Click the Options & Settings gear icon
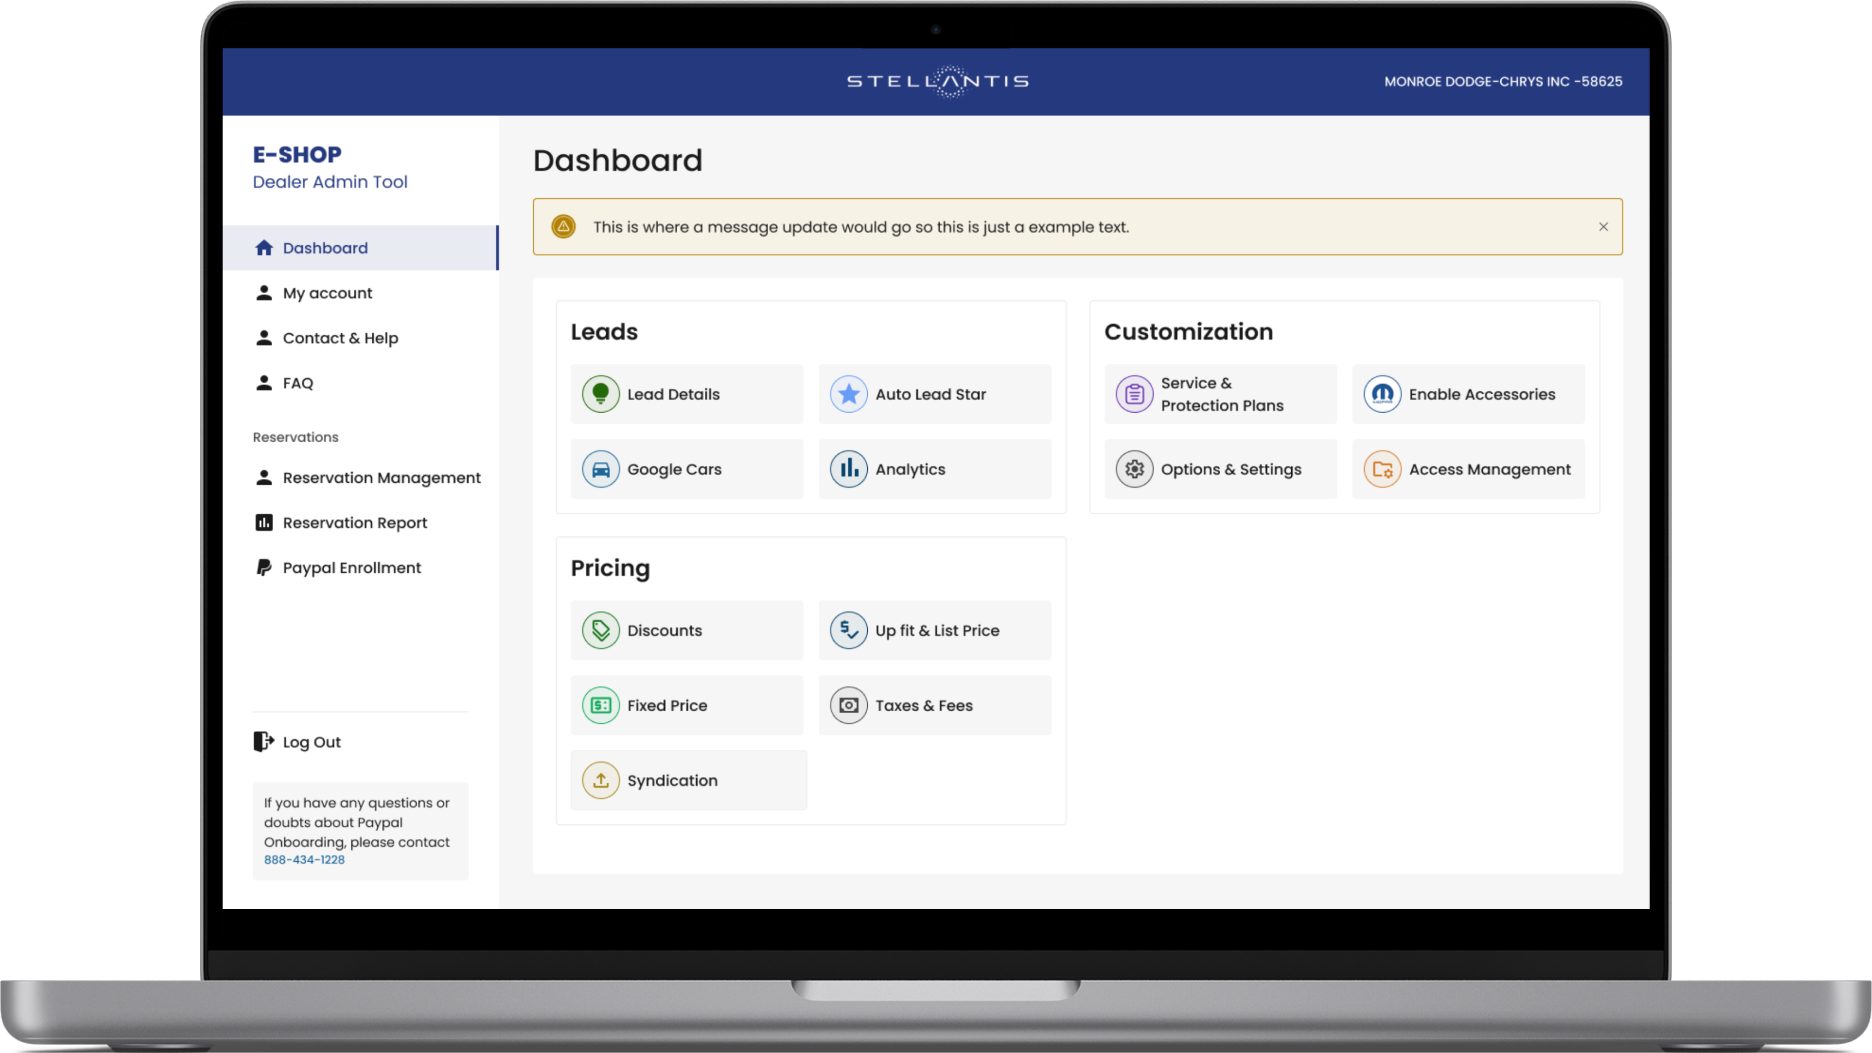 pos(1134,469)
